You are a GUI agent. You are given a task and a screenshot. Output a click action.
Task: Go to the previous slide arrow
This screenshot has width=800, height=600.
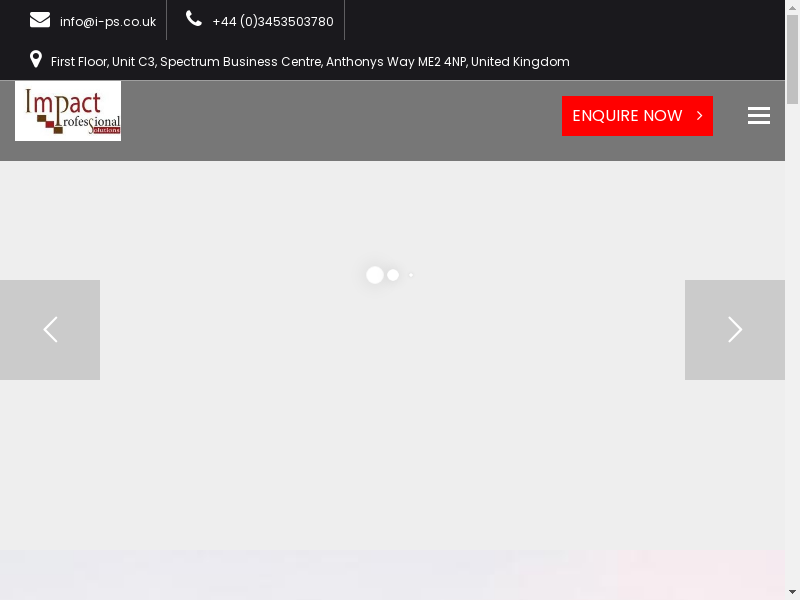point(50,330)
